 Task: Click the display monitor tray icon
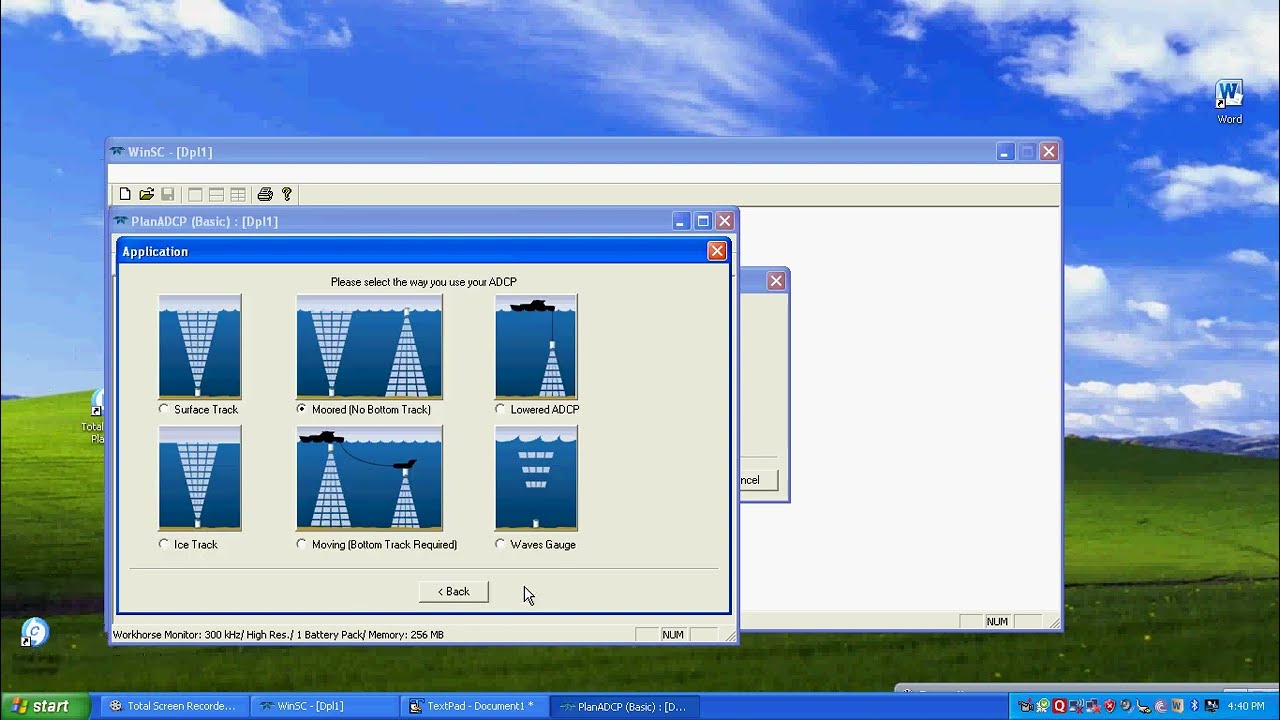(x=1213, y=705)
